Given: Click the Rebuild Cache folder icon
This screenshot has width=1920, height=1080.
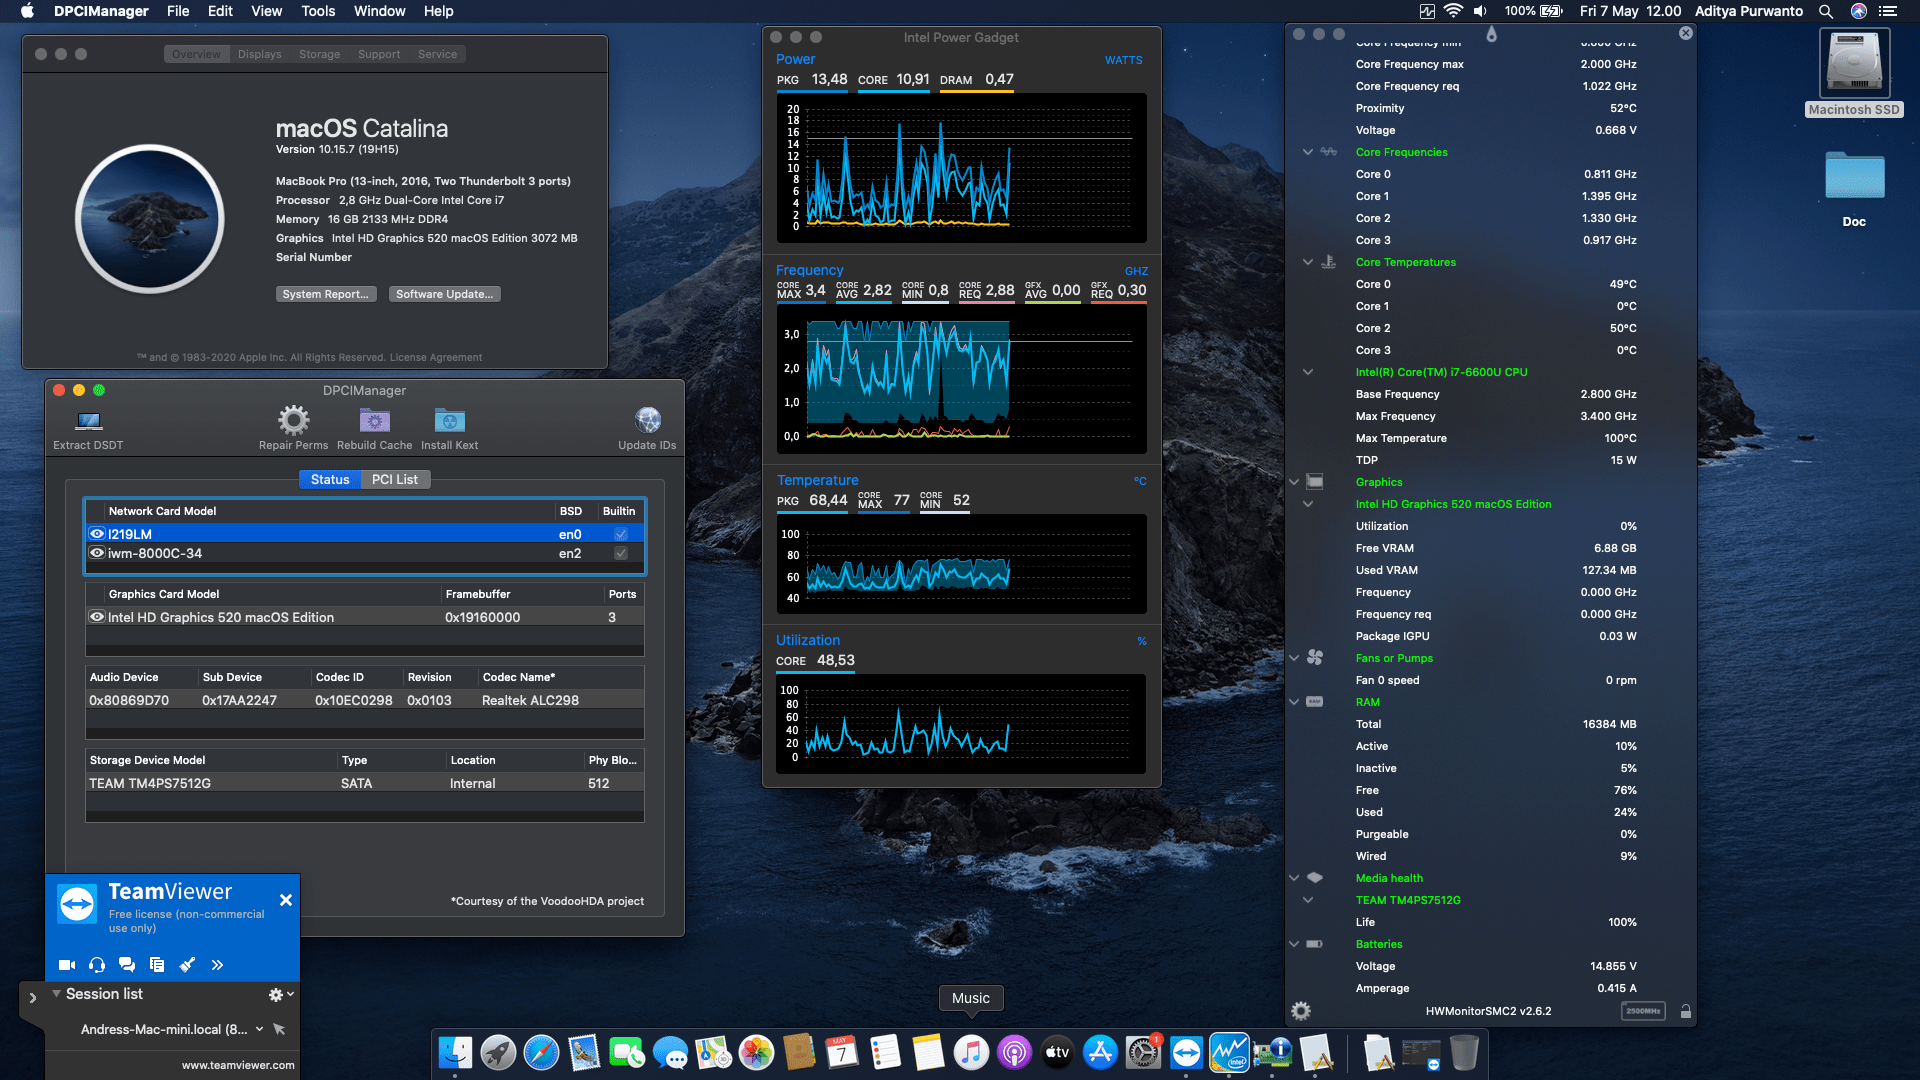Looking at the screenshot, I should 374,420.
